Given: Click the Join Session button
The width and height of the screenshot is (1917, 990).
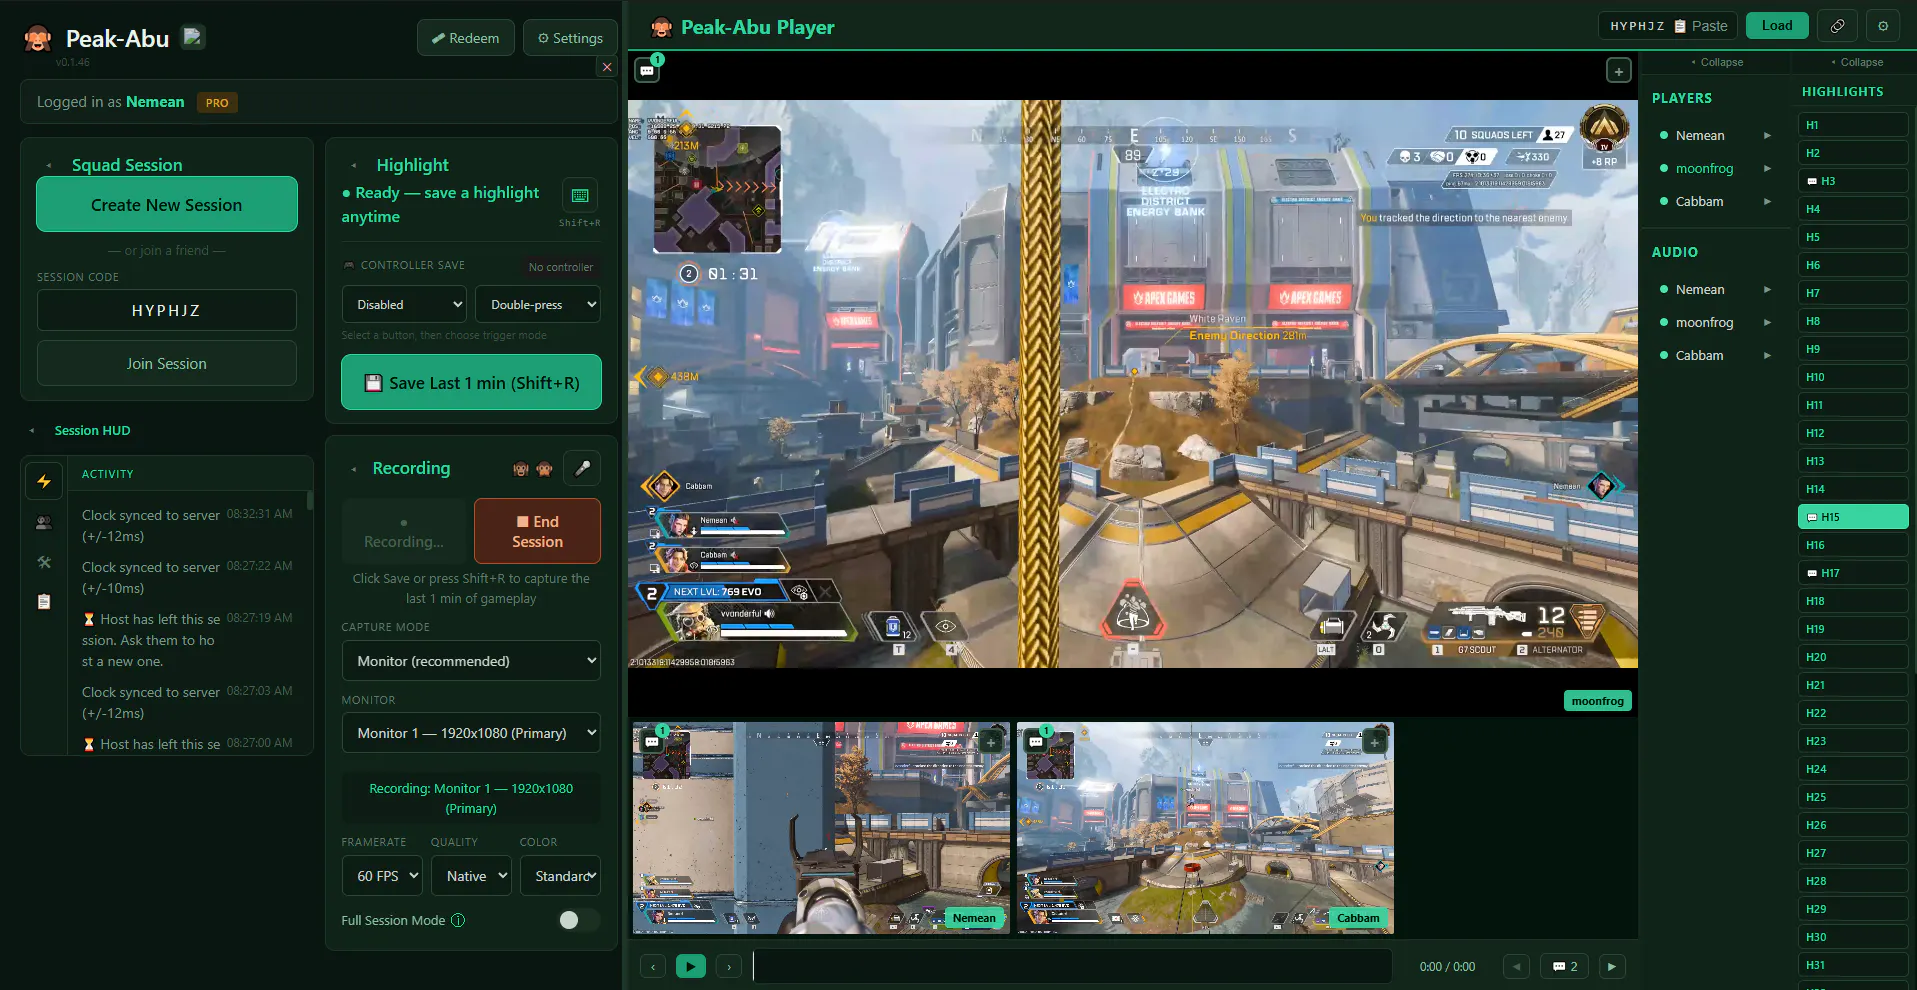Looking at the screenshot, I should (167, 363).
